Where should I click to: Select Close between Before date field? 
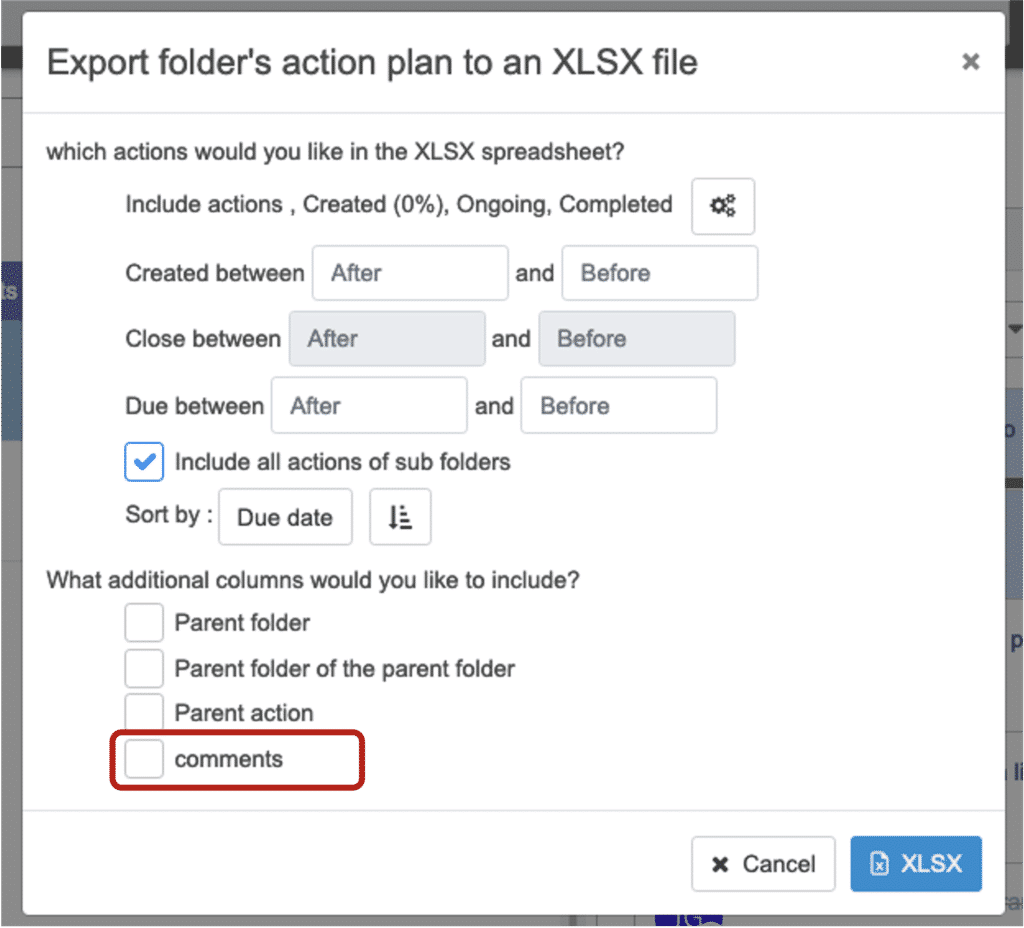636,339
